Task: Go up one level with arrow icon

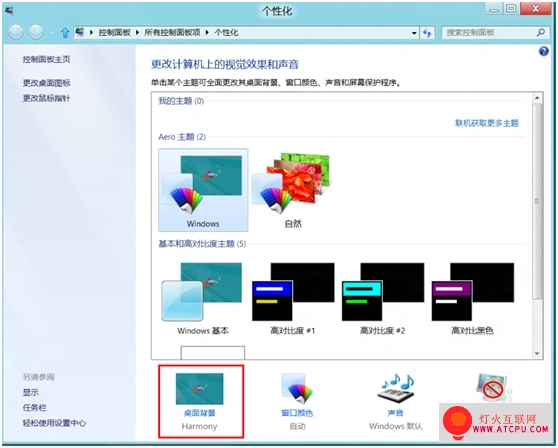Action: pos(65,33)
